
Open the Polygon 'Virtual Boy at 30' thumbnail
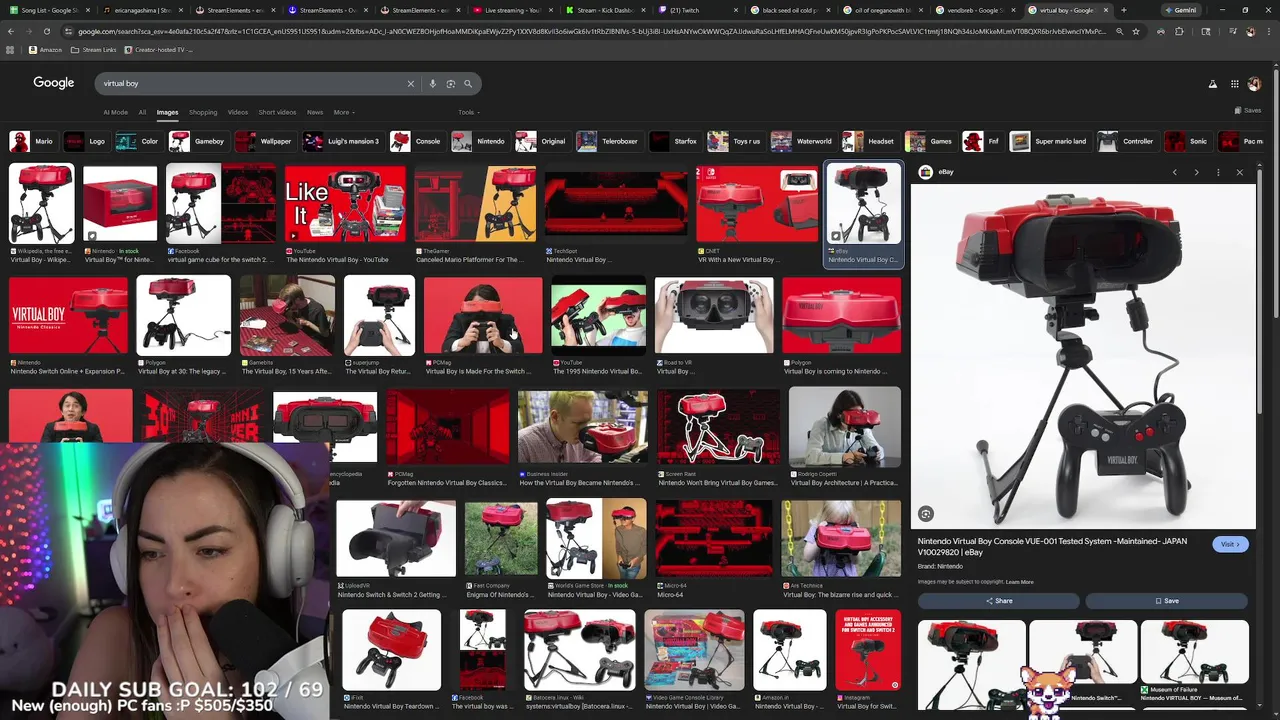(x=183, y=315)
